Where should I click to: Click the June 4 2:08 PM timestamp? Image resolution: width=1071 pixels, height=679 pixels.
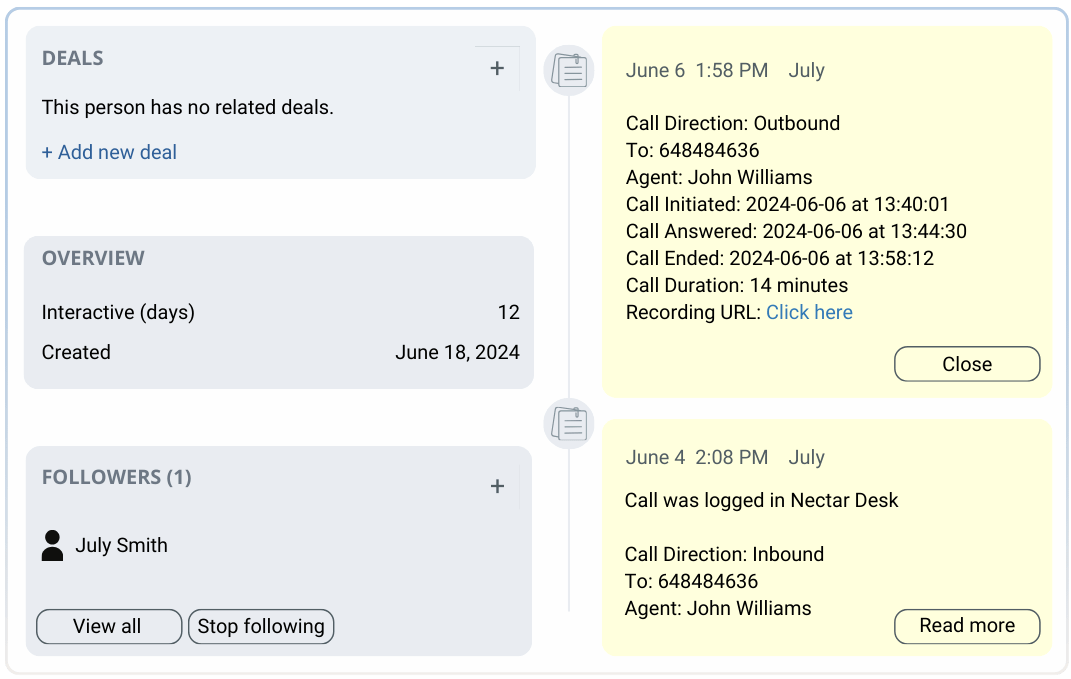point(697,457)
